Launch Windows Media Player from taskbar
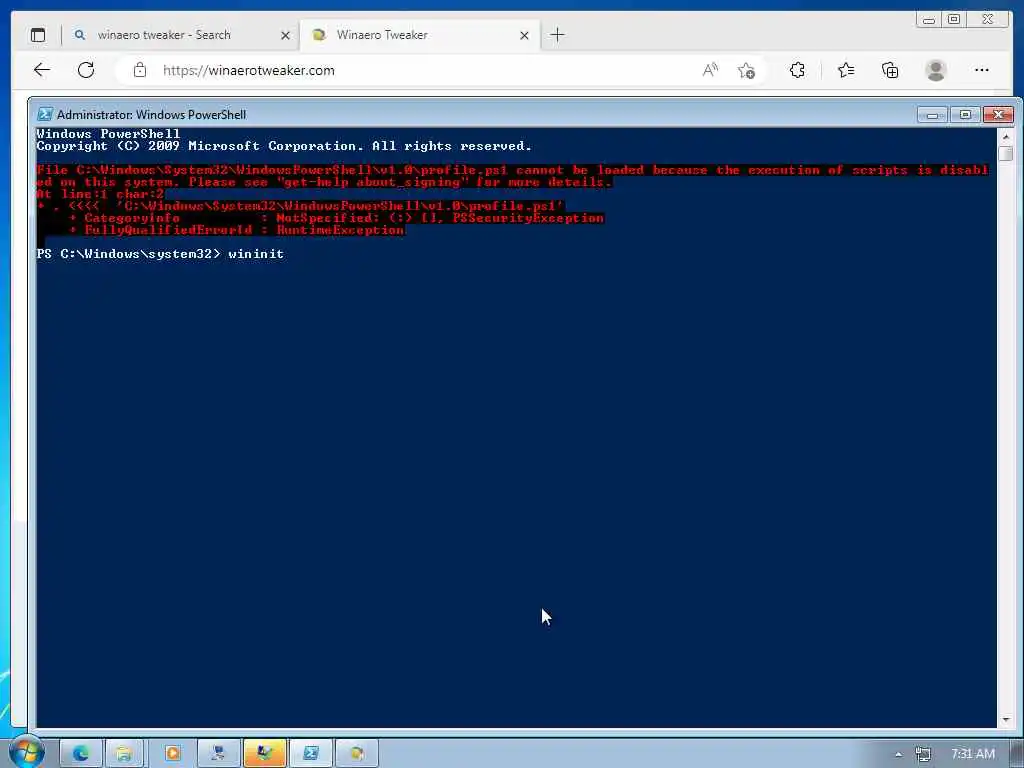Screen dimensions: 1024x768 point(172,754)
